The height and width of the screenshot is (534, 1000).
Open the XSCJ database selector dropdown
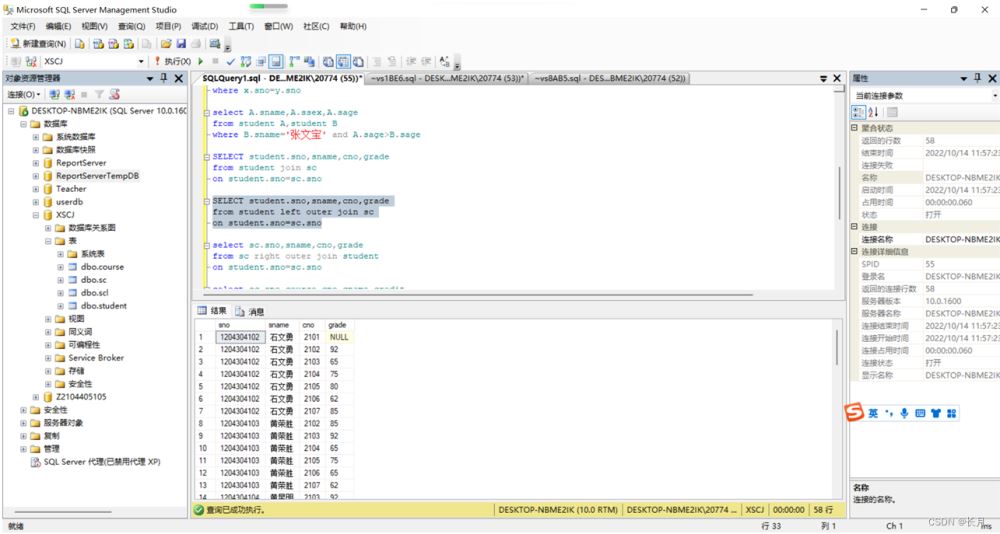(141, 62)
